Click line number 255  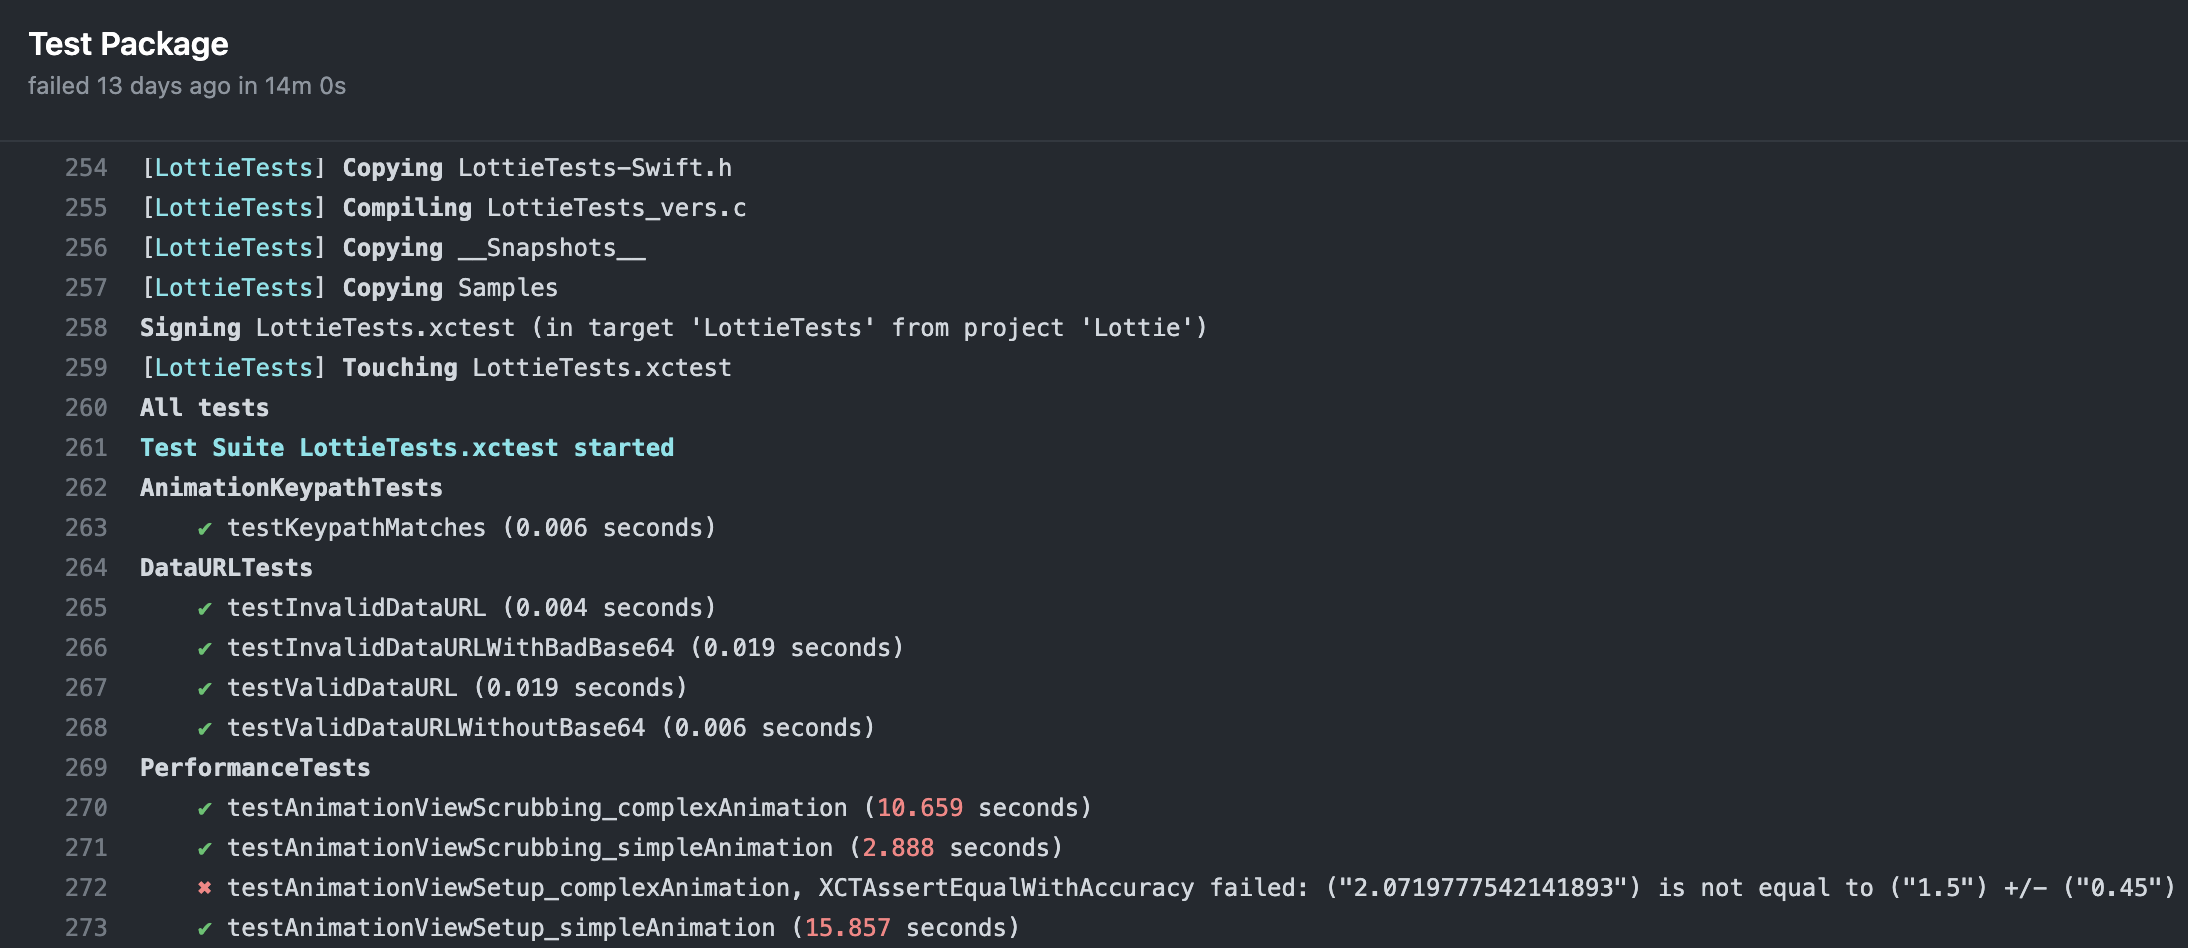(86, 208)
